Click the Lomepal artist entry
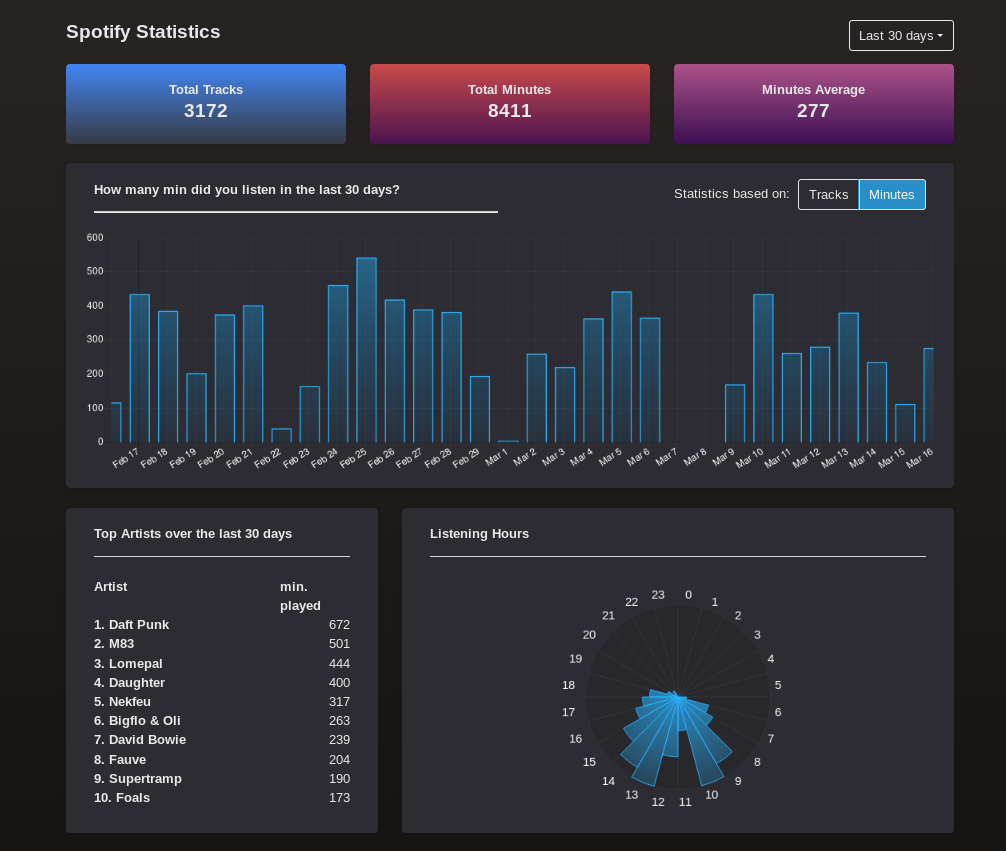This screenshot has height=851, width=1006. pos(128,663)
